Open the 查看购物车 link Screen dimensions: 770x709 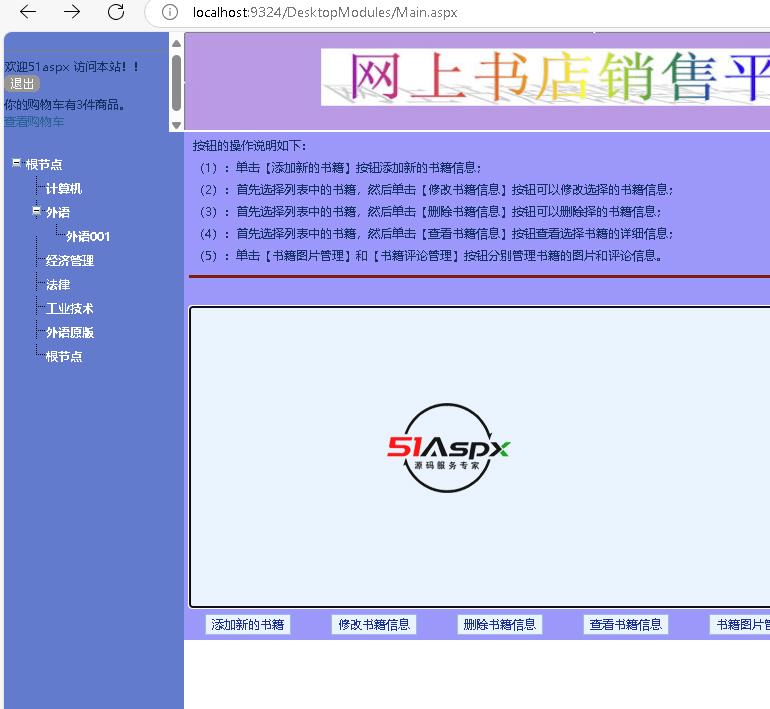[34, 122]
